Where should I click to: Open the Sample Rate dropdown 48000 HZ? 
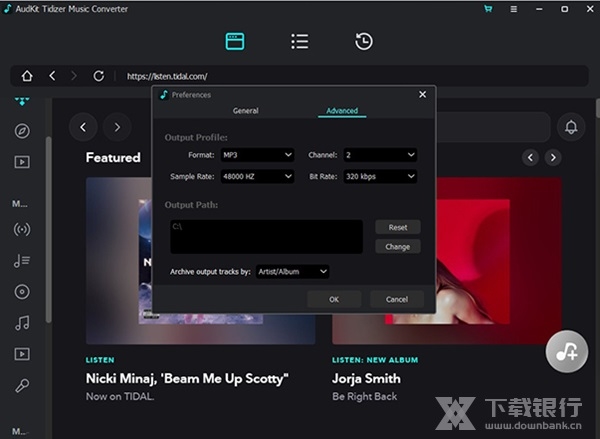tap(257, 176)
